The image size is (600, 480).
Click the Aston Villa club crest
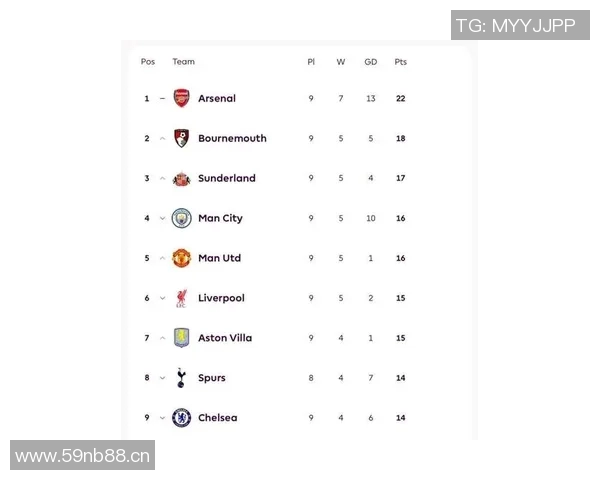[181, 338]
